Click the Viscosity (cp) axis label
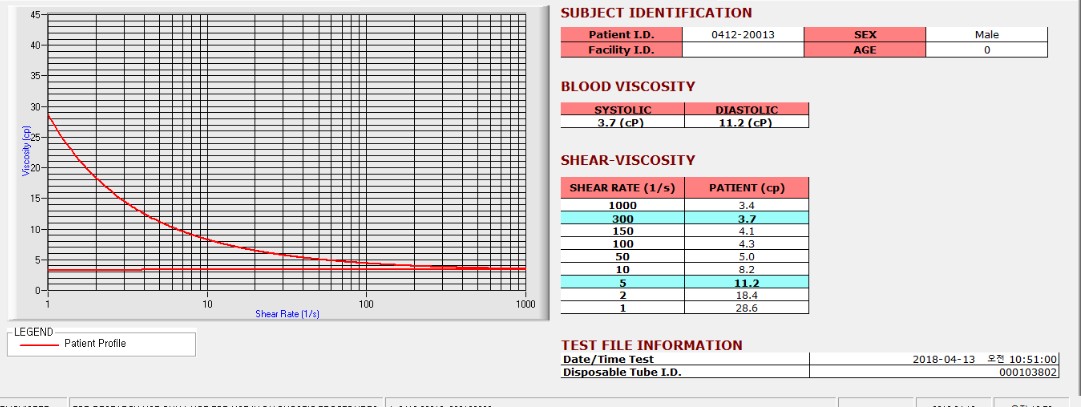This screenshot has width=1081, height=407. point(26,150)
